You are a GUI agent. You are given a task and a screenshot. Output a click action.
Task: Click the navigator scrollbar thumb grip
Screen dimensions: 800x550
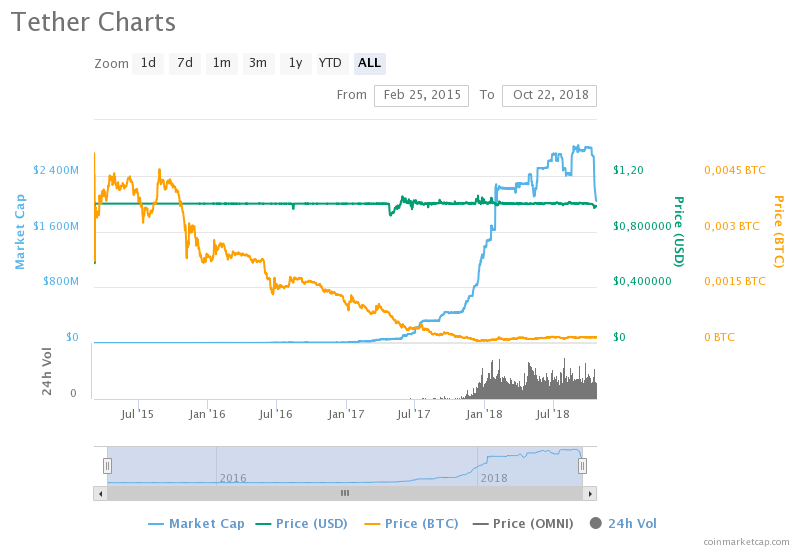coord(345,493)
